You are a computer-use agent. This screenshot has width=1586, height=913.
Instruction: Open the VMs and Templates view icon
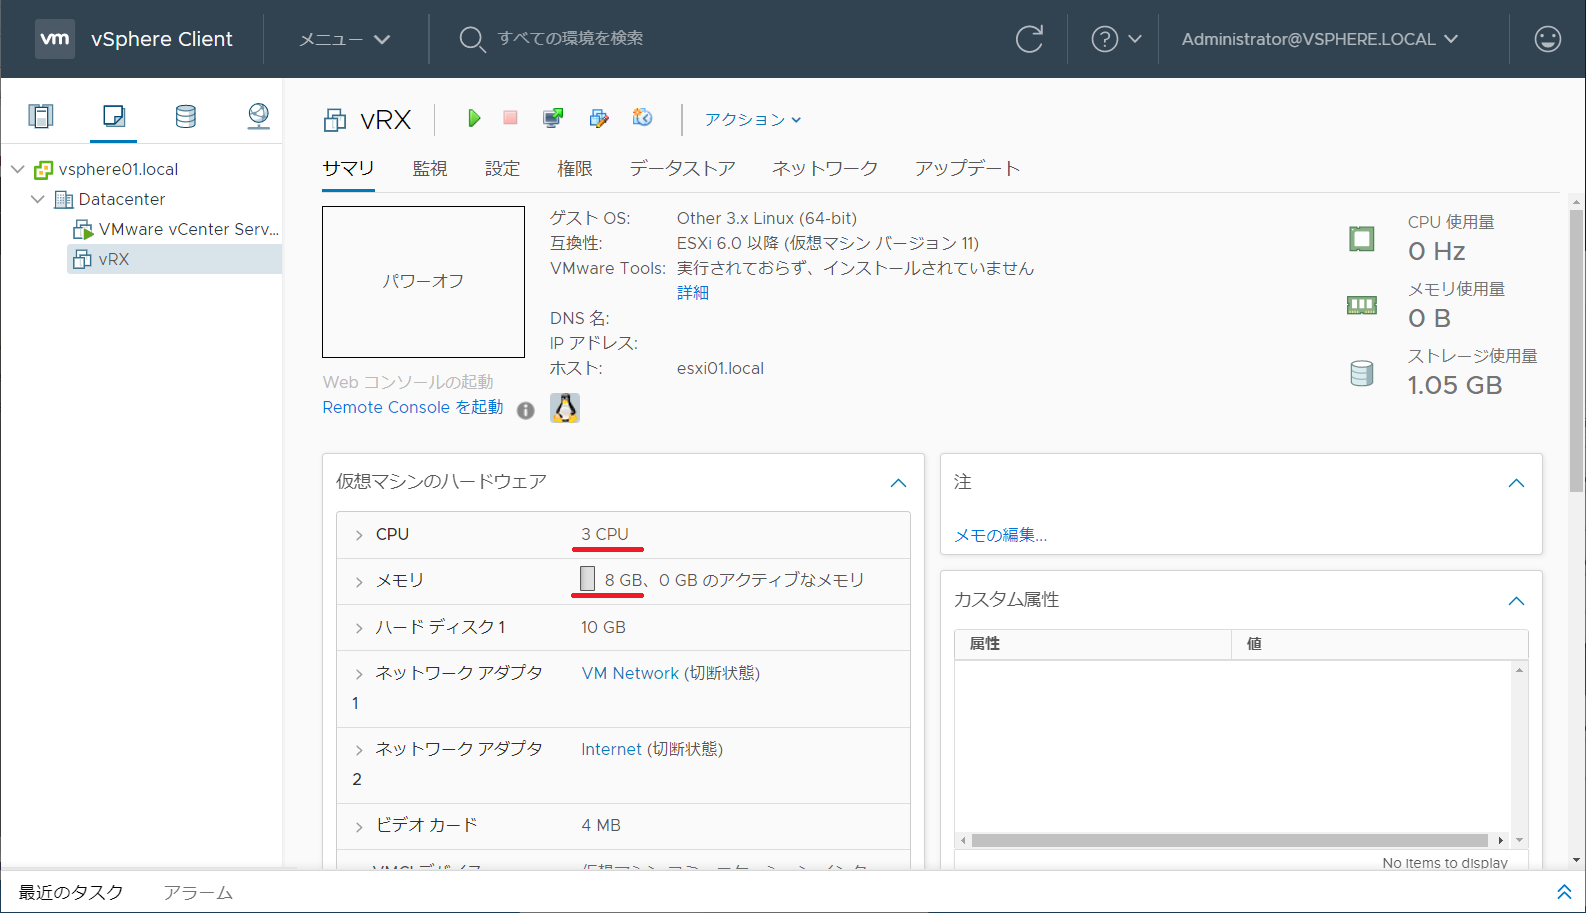point(114,116)
